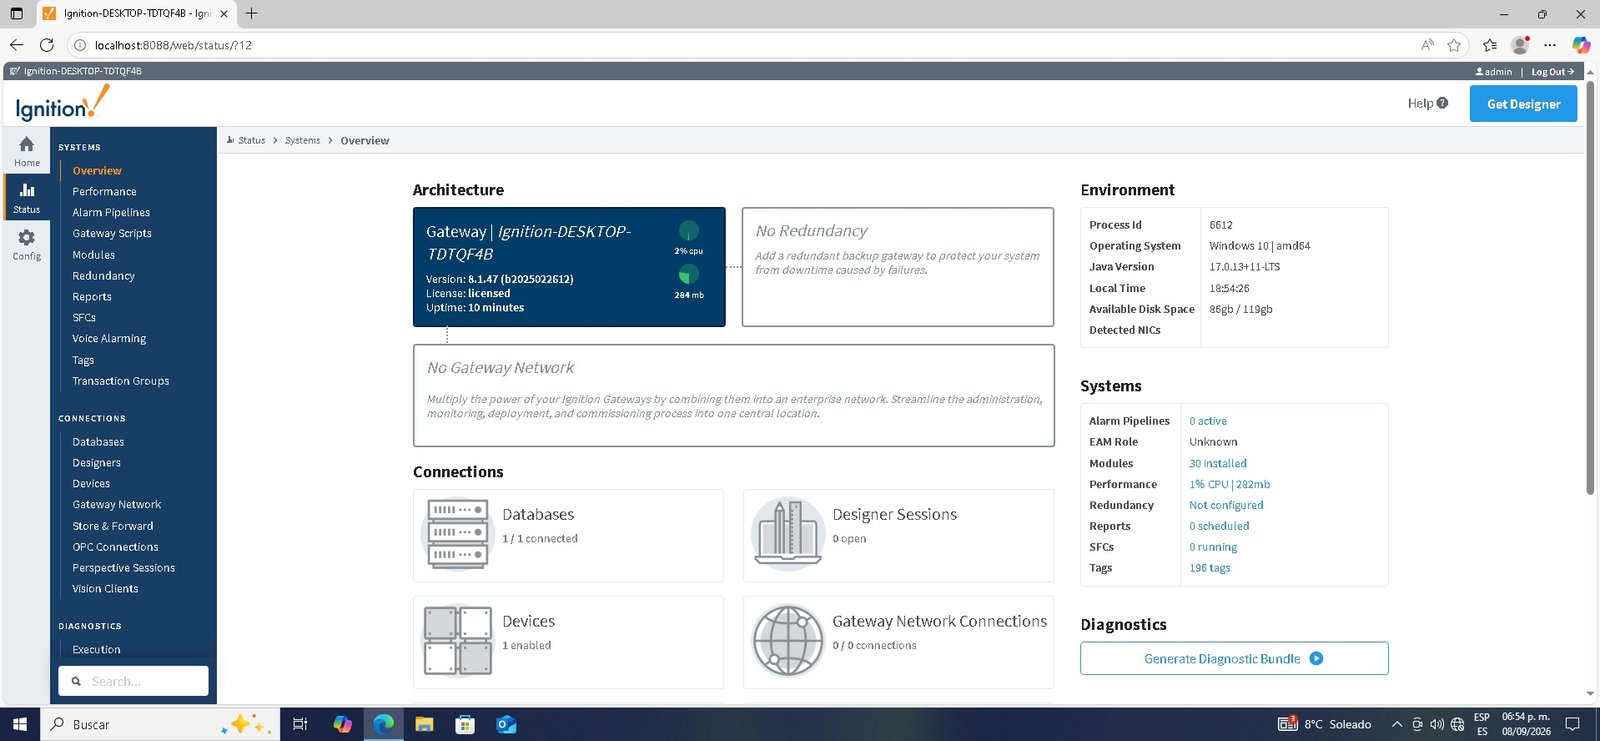Open the '0 active' alarm pipelines link

tap(1208, 421)
